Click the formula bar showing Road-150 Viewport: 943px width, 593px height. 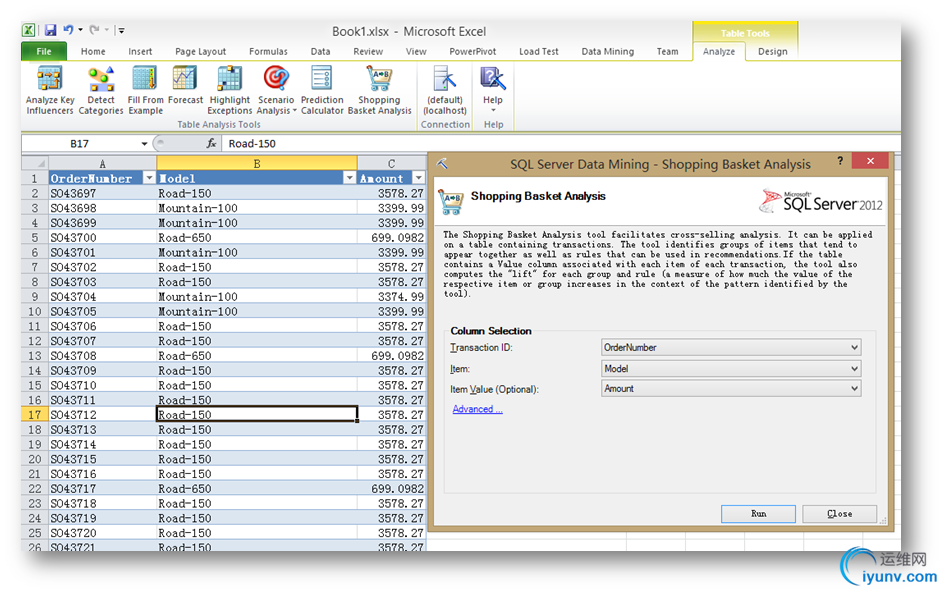point(559,144)
